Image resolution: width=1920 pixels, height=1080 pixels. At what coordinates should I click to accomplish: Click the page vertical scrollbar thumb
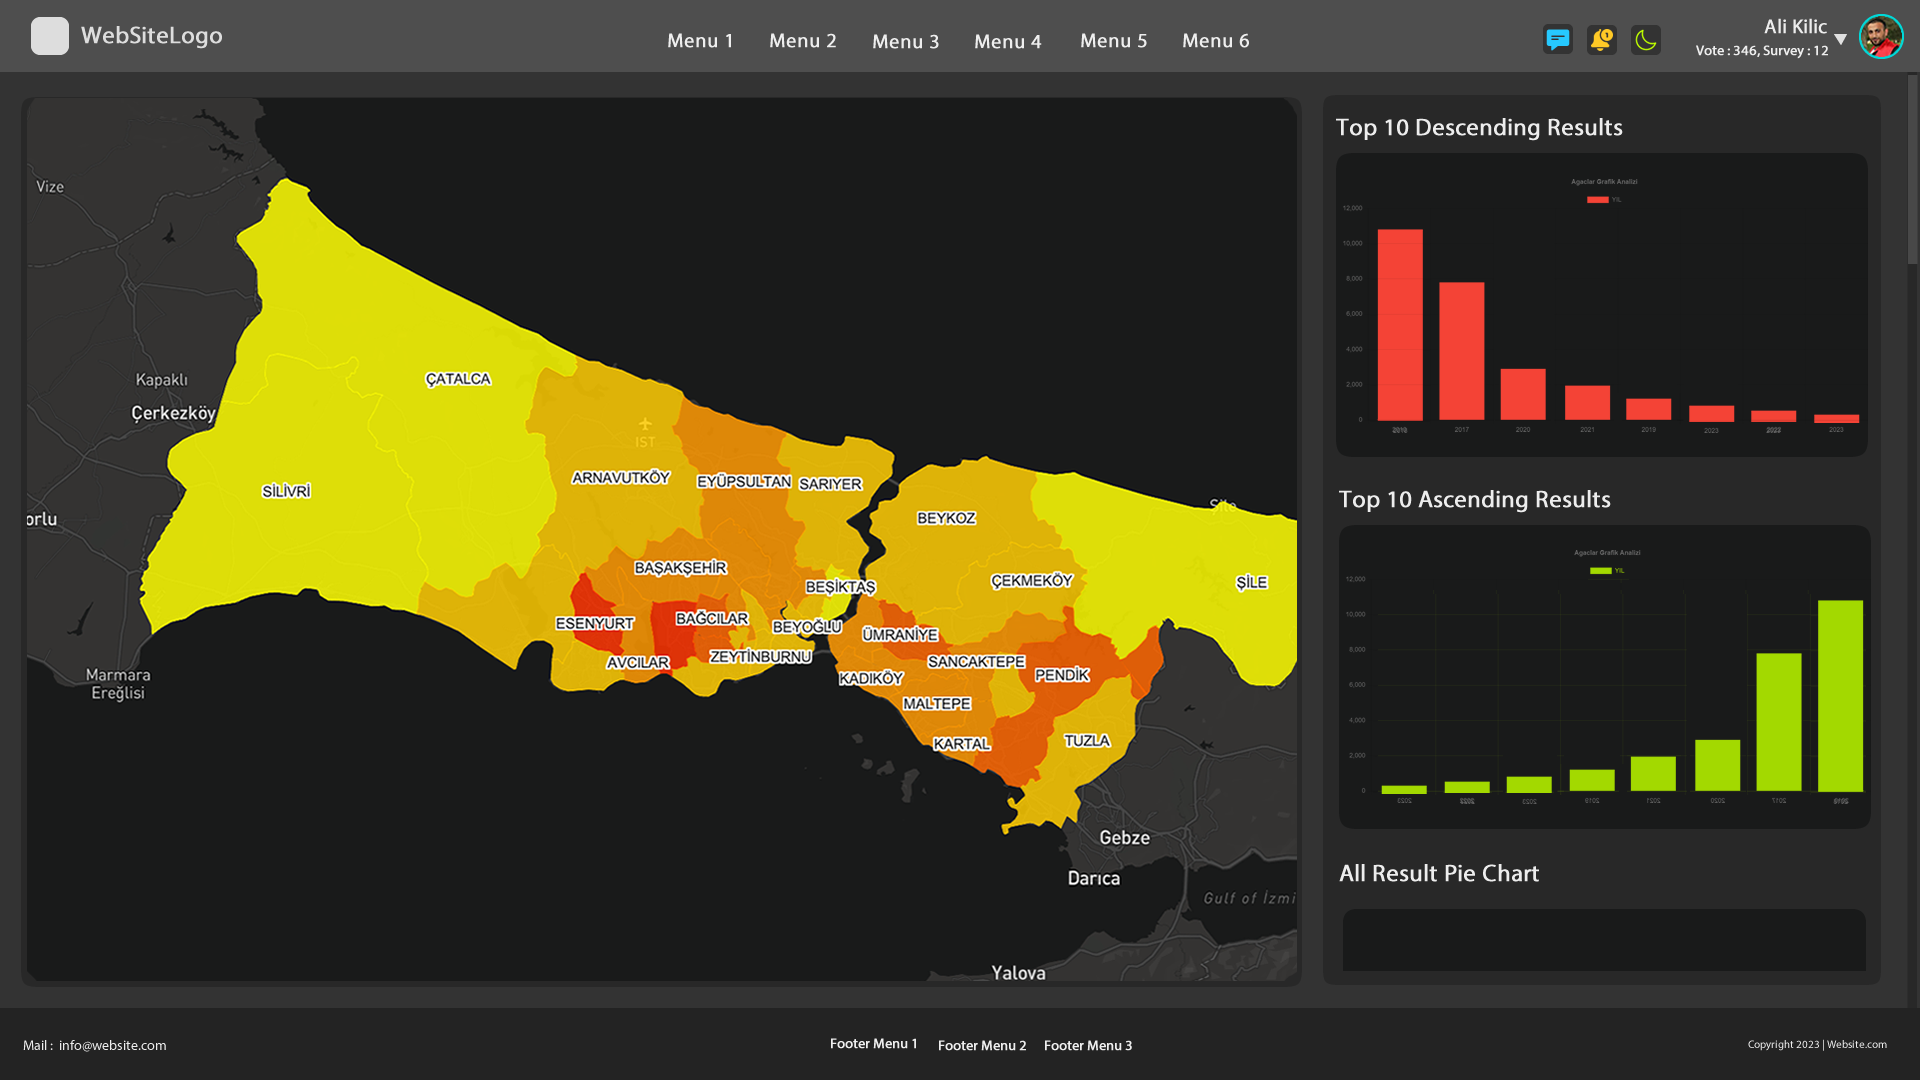[1913, 168]
